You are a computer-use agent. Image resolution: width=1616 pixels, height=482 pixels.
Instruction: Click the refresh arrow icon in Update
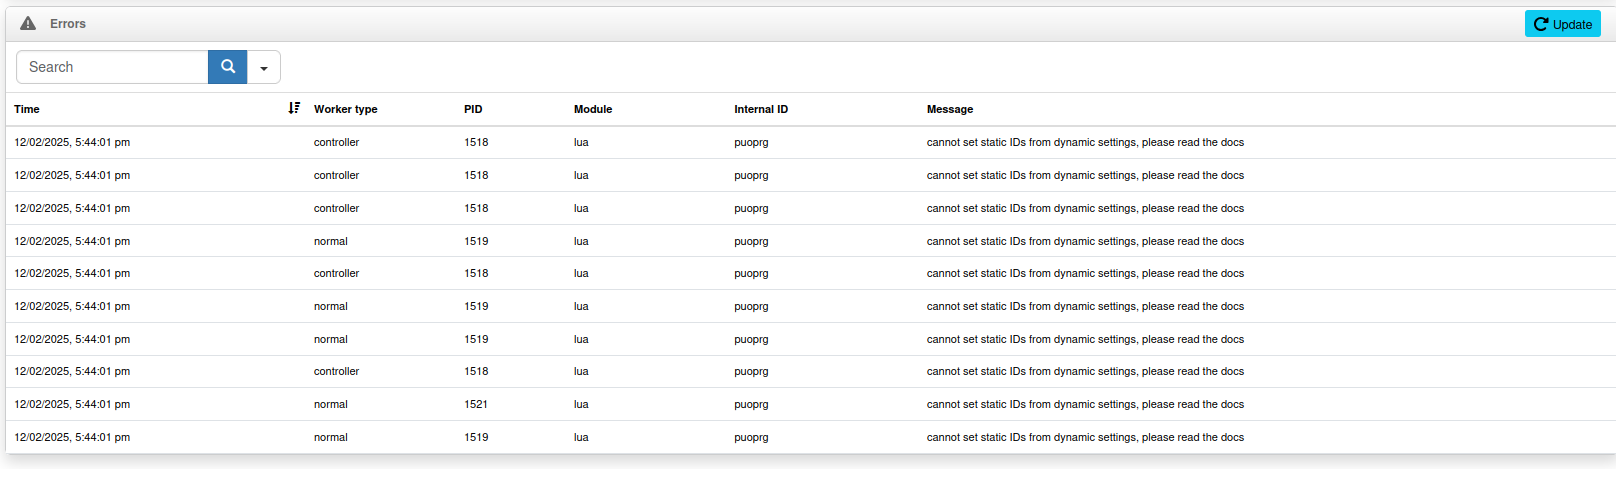point(1541,24)
